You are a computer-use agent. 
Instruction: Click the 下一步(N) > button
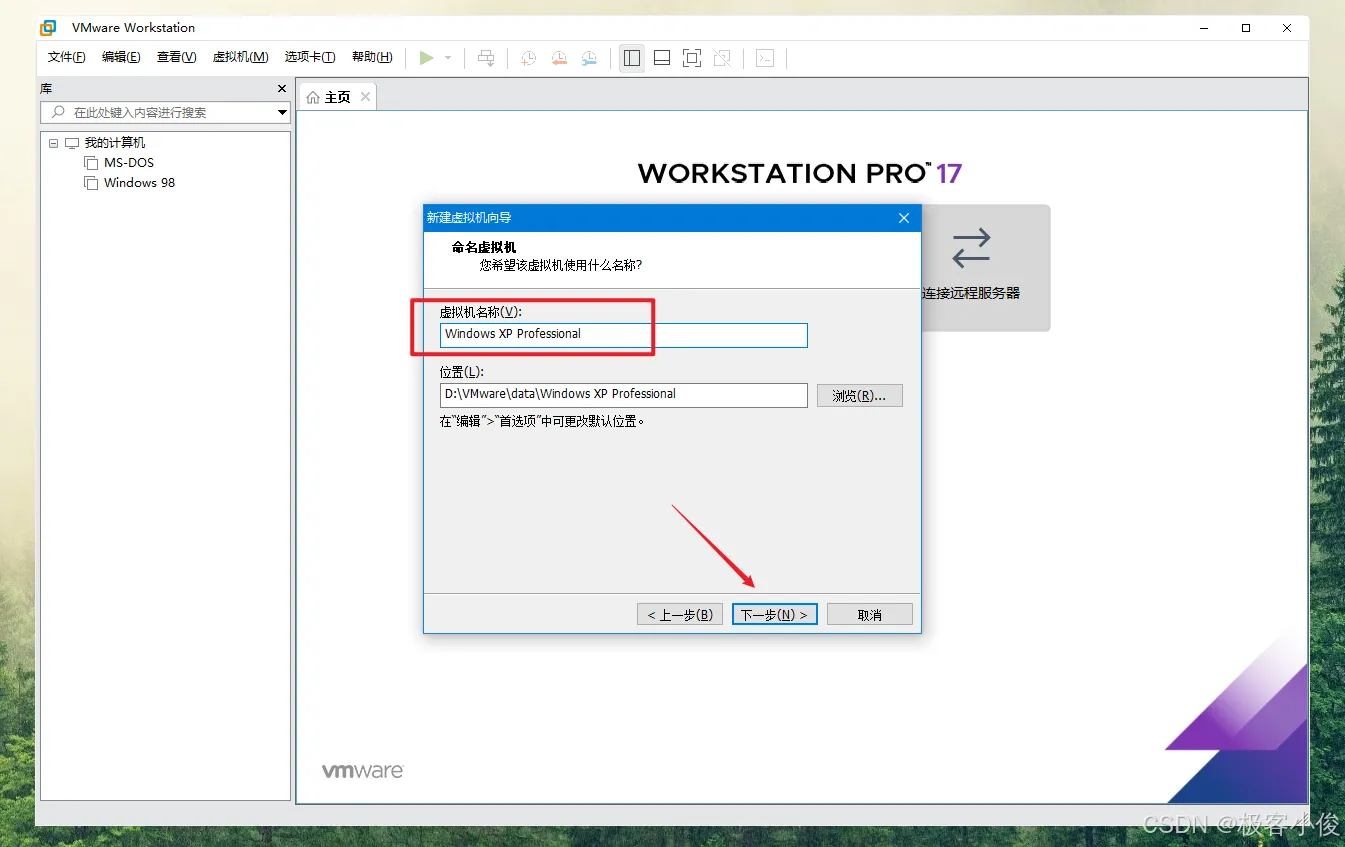(775, 614)
